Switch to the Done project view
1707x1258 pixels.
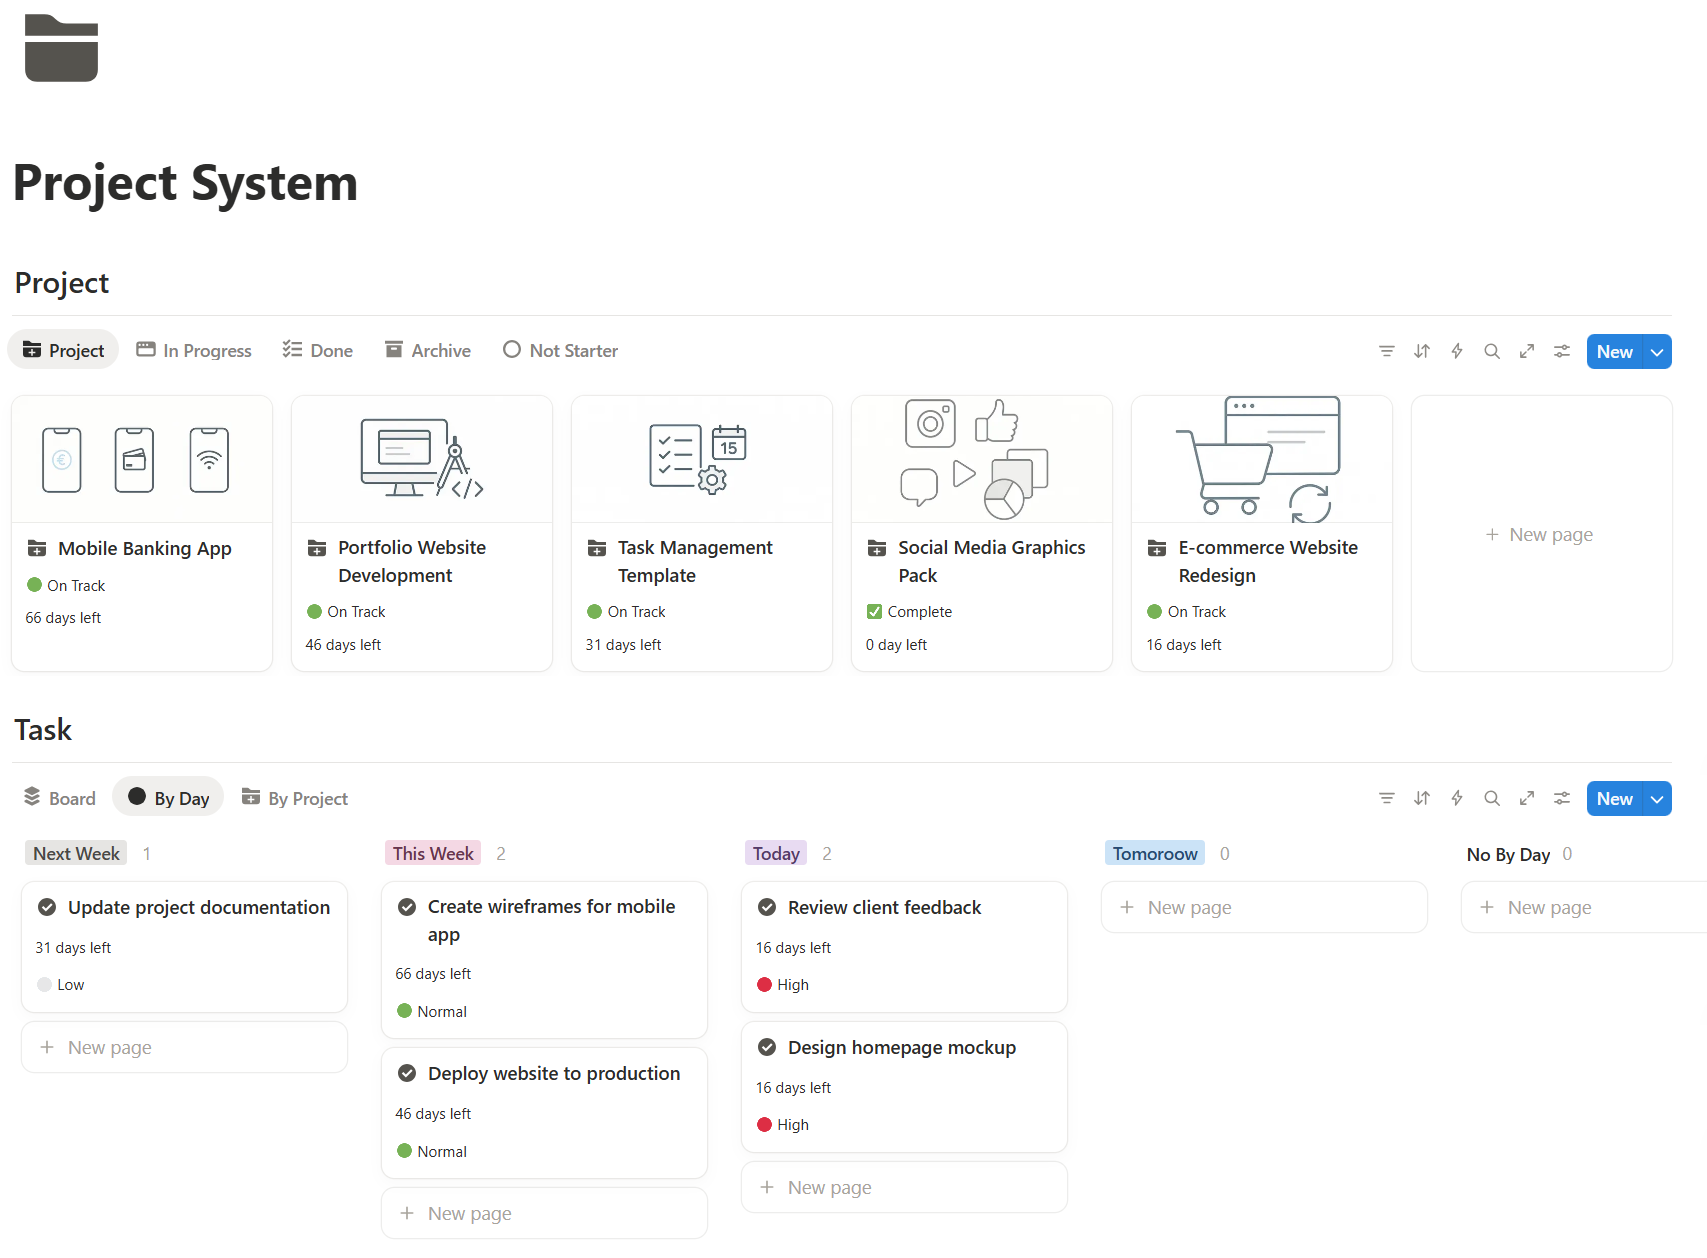click(x=318, y=350)
